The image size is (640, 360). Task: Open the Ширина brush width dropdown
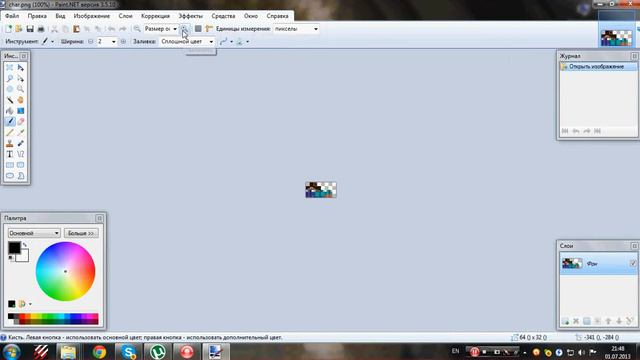point(113,42)
